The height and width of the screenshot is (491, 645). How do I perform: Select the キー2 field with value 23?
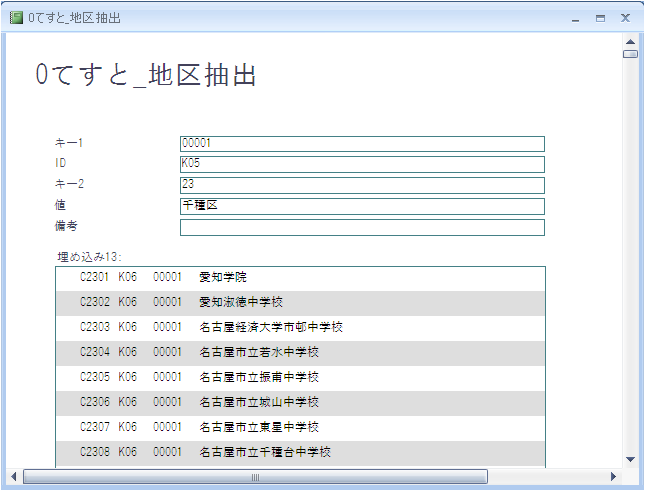(362, 185)
